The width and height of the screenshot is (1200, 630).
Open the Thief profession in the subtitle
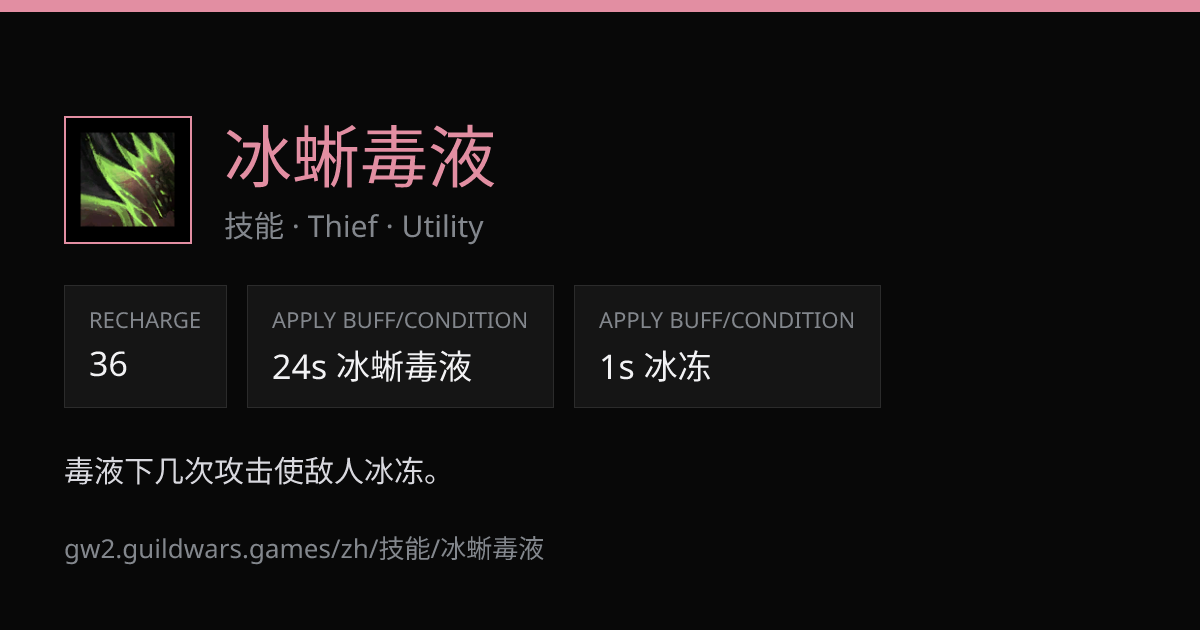tap(343, 227)
